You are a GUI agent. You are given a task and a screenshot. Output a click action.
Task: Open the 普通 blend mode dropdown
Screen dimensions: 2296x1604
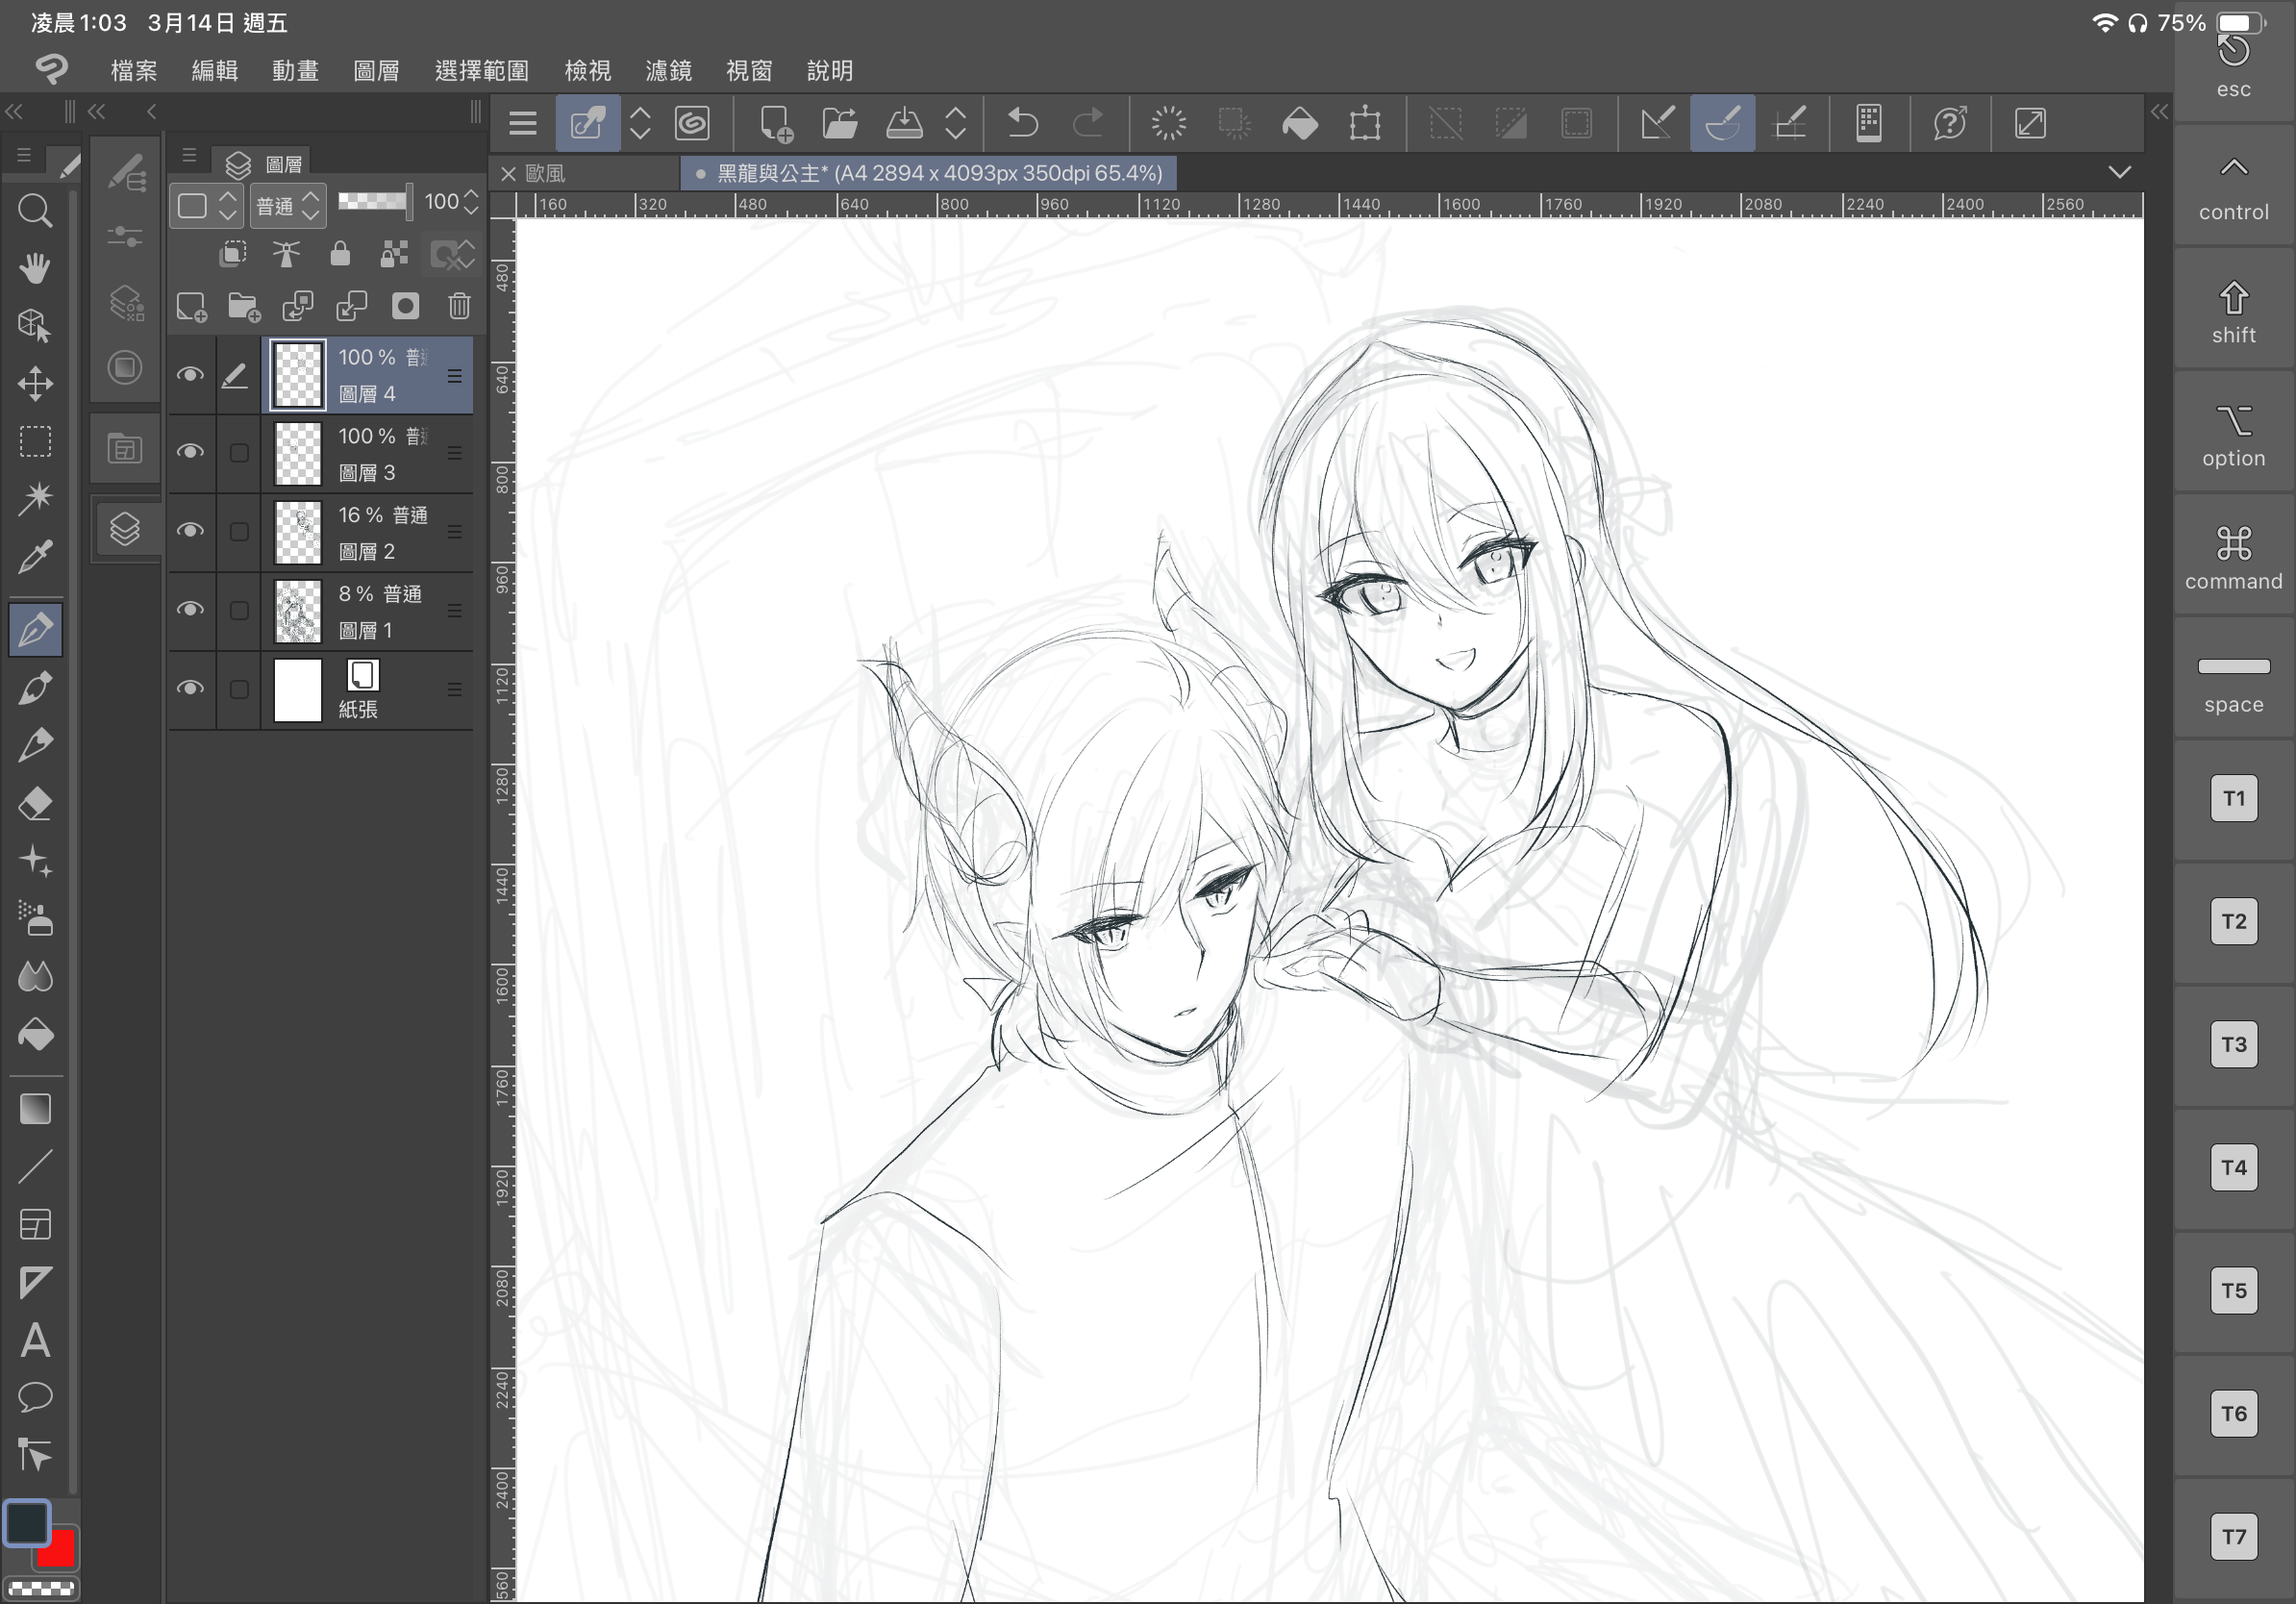tap(288, 206)
